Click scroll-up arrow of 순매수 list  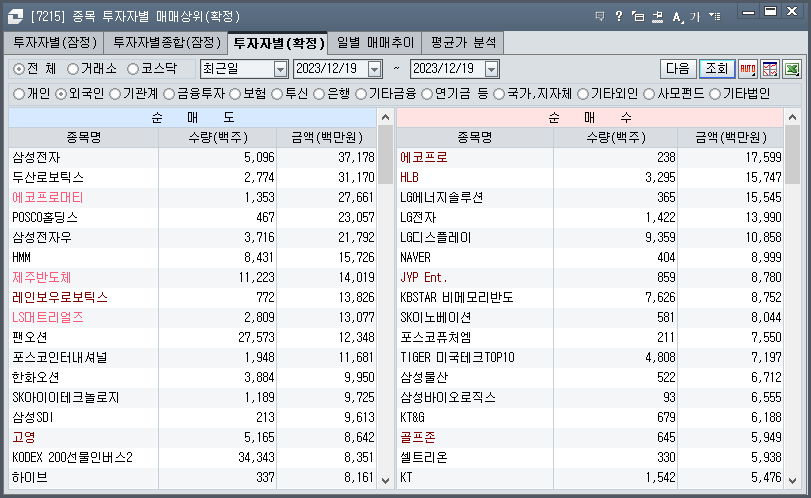point(792,117)
